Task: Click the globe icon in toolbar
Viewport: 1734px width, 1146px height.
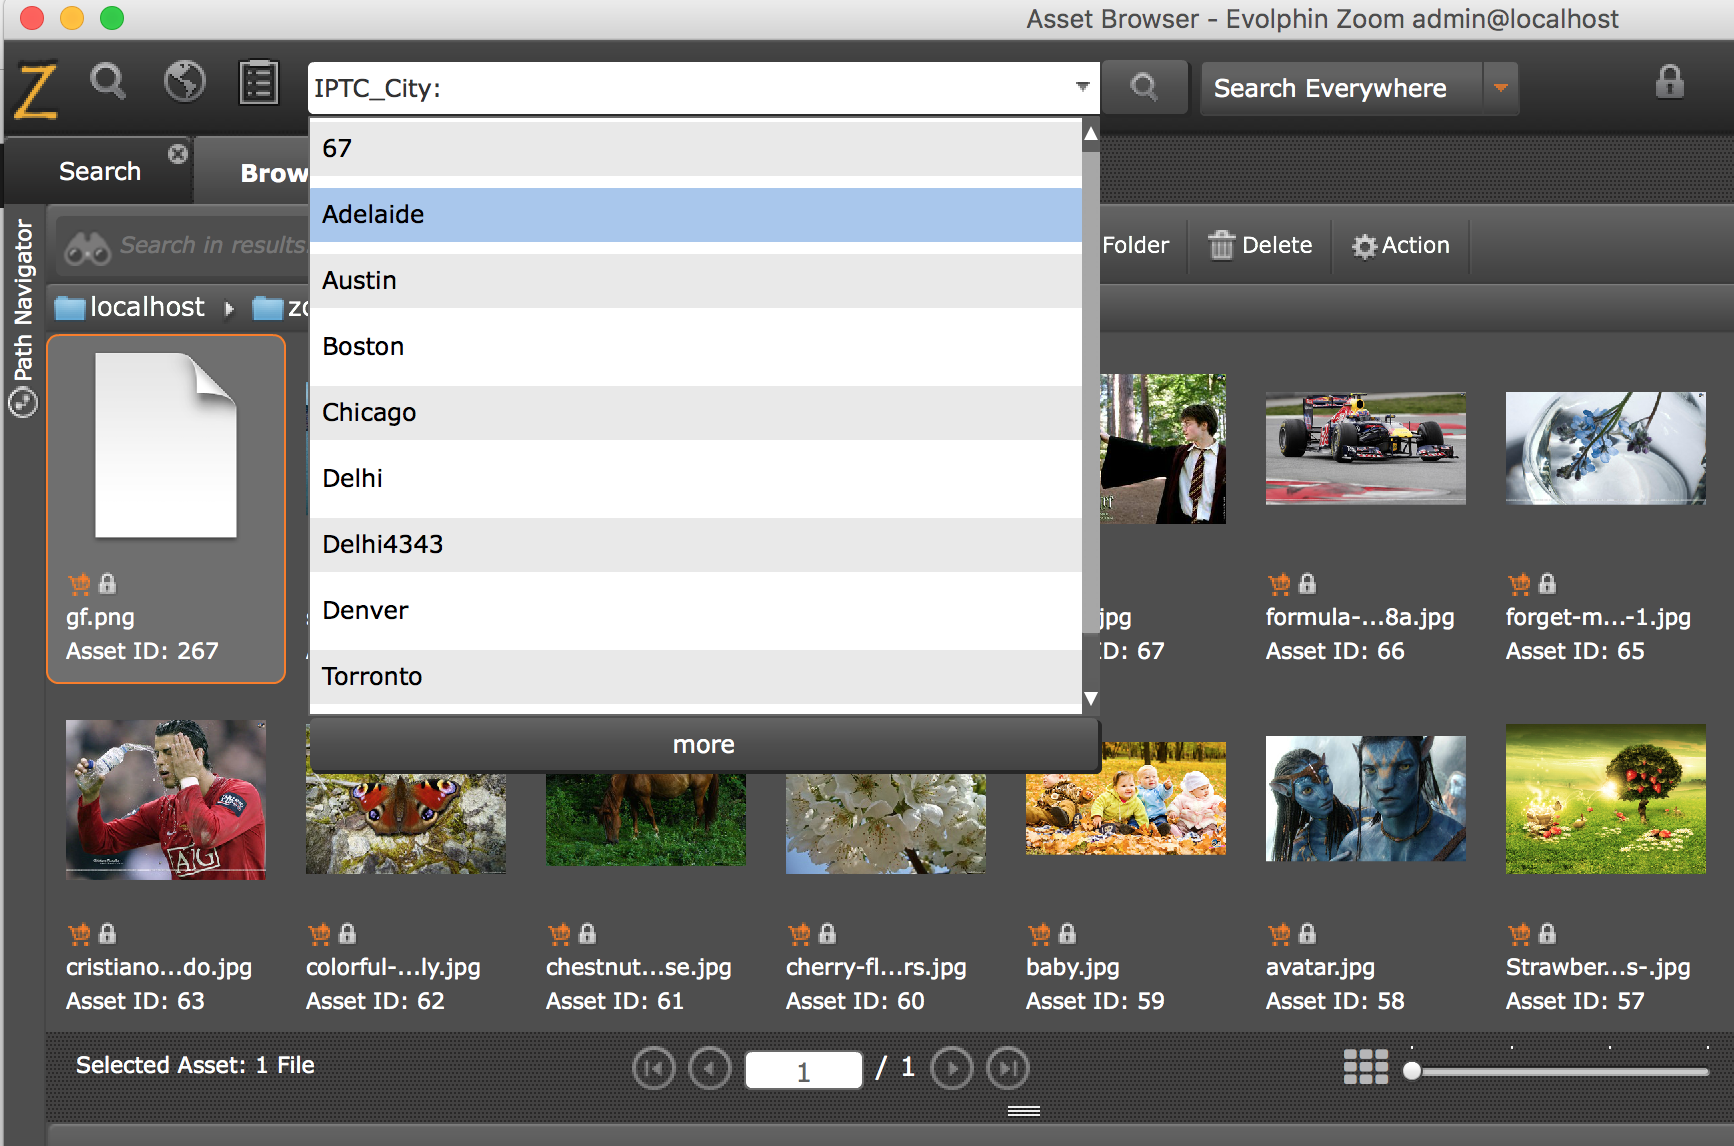Action: tap(185, 82)
